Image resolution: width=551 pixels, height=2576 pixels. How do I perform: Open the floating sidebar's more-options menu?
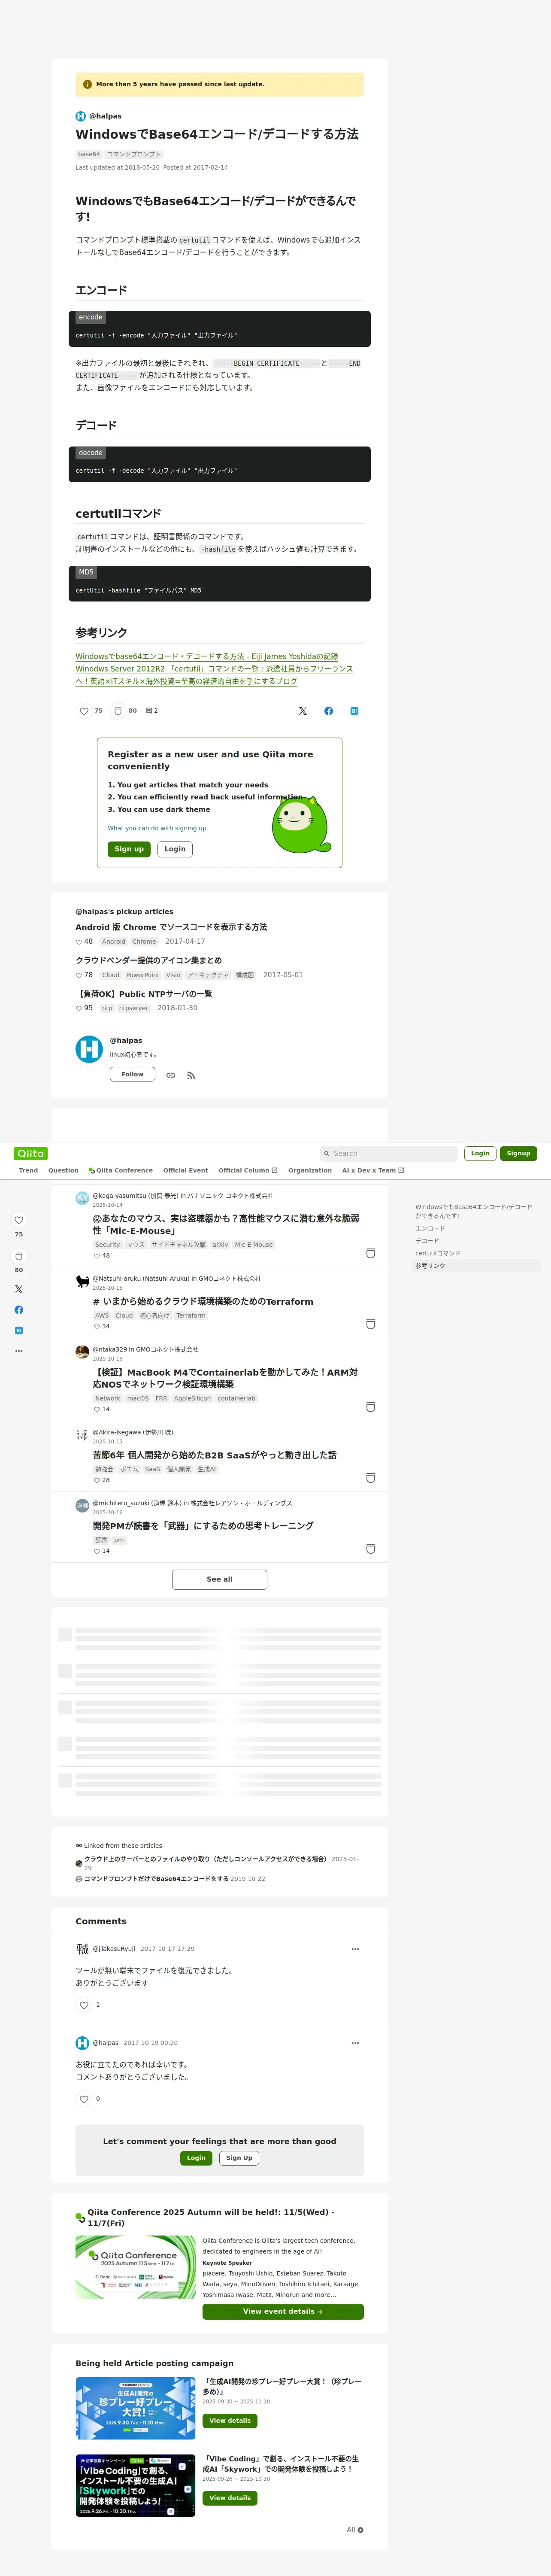click(x=19, y=1351)
